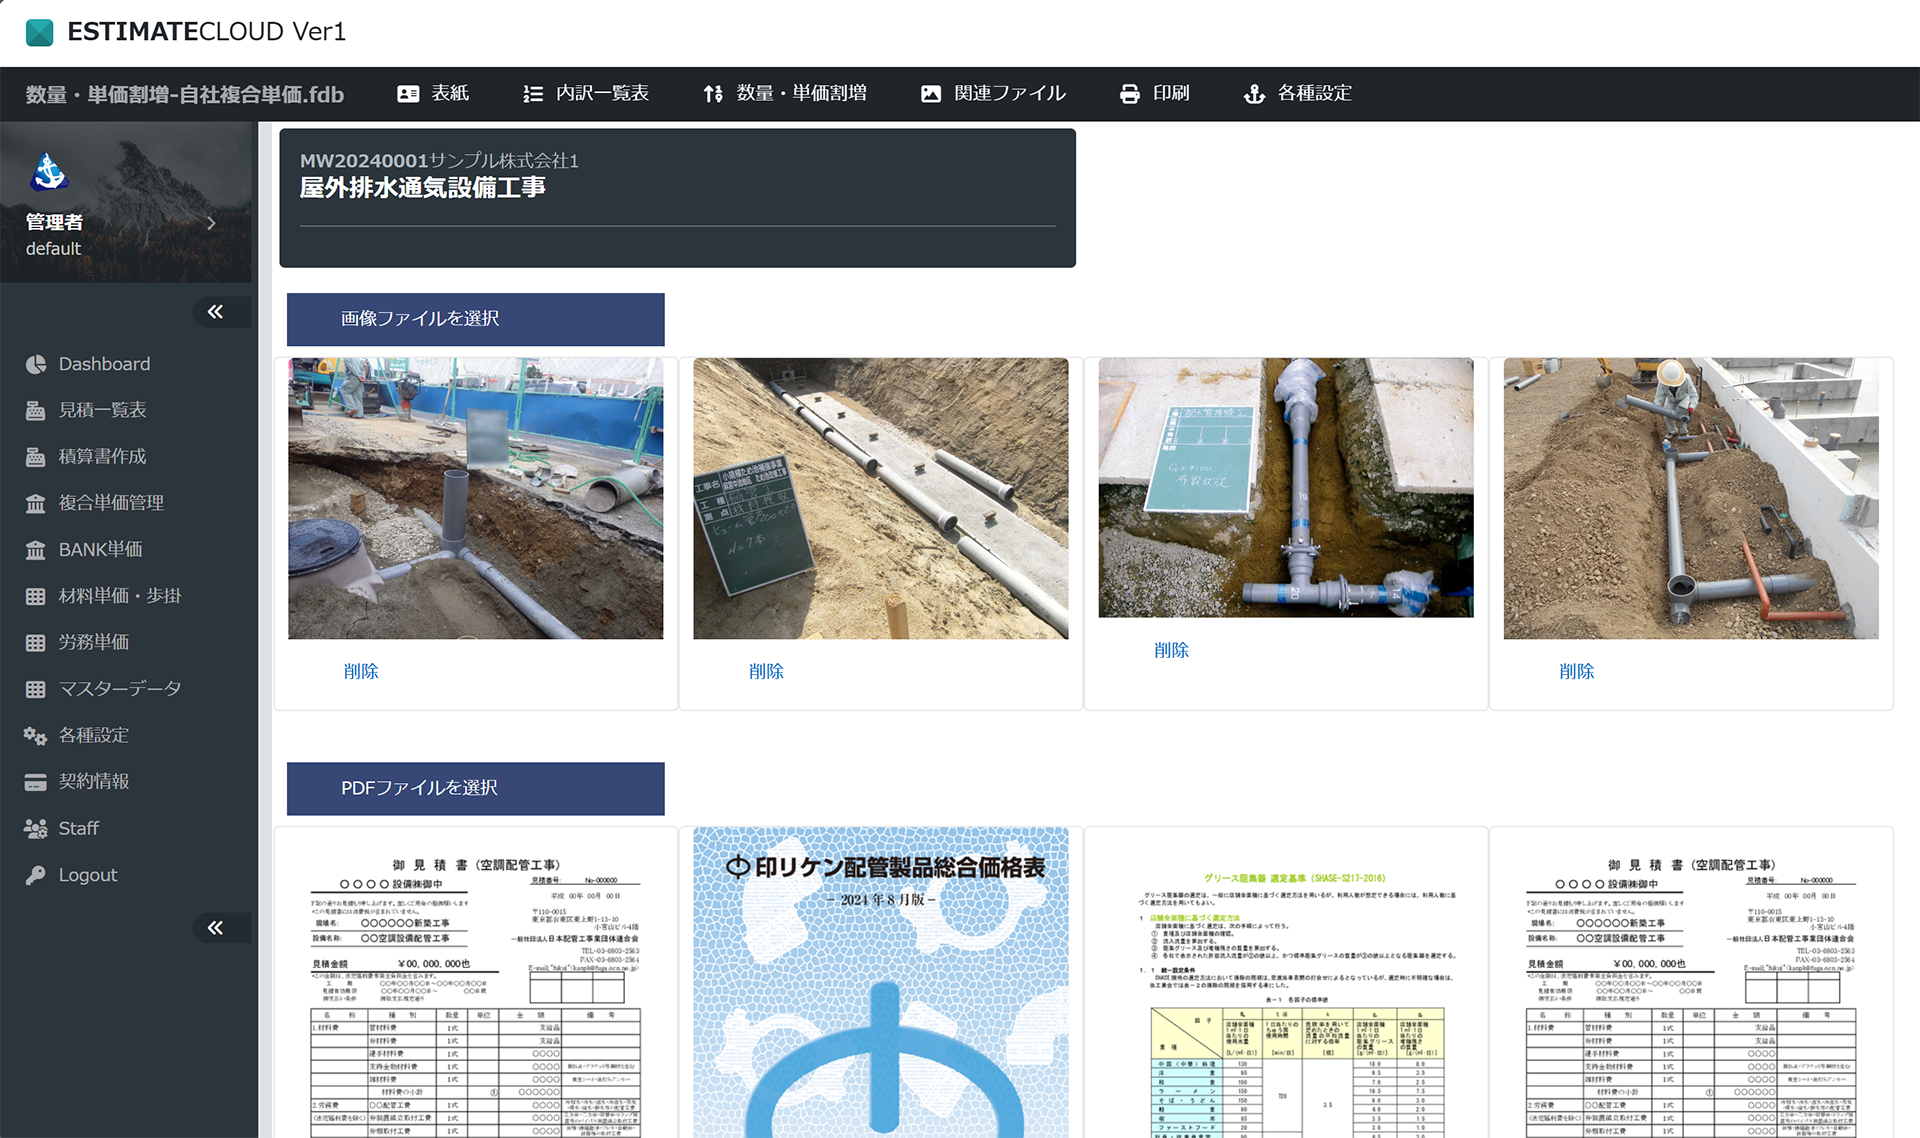
Task: Click the 各種設定 anchor icon in top bar
Action: (x=1254, y=94)
